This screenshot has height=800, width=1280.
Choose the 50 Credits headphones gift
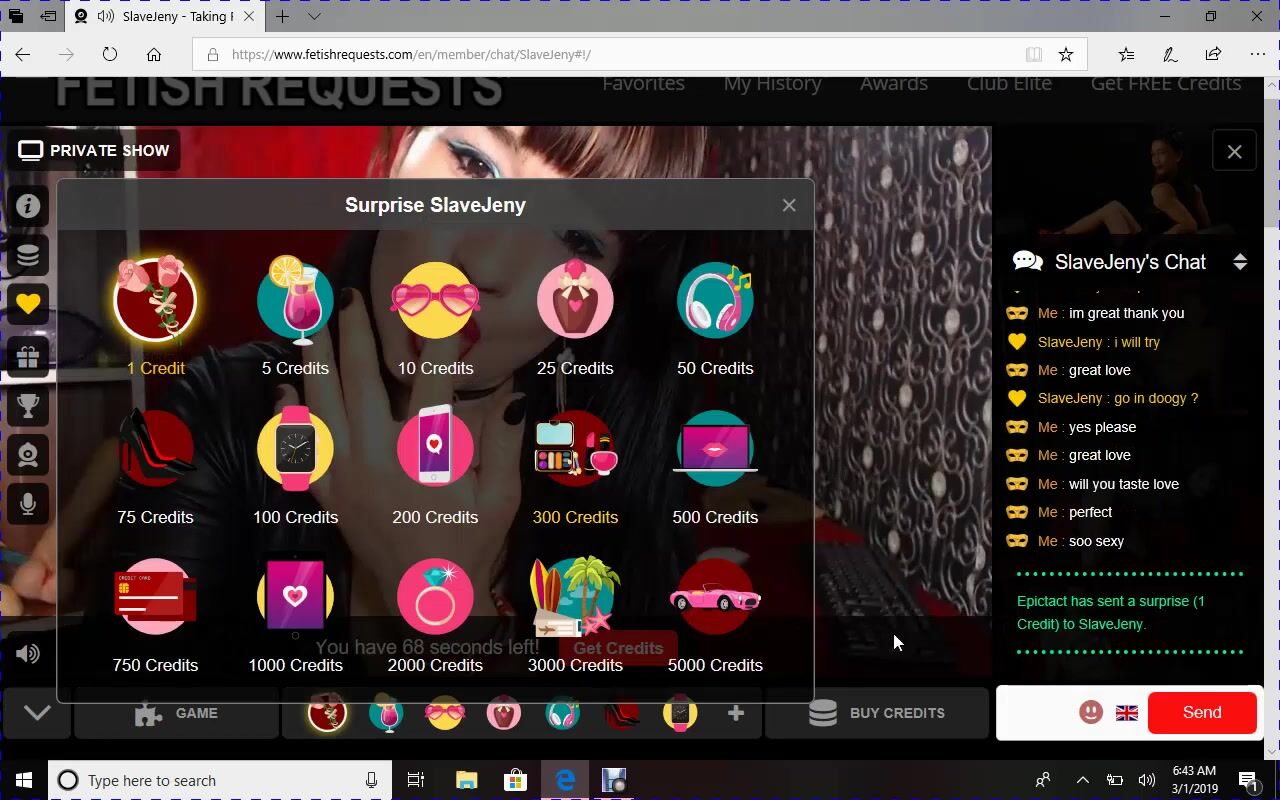point(714,301)
